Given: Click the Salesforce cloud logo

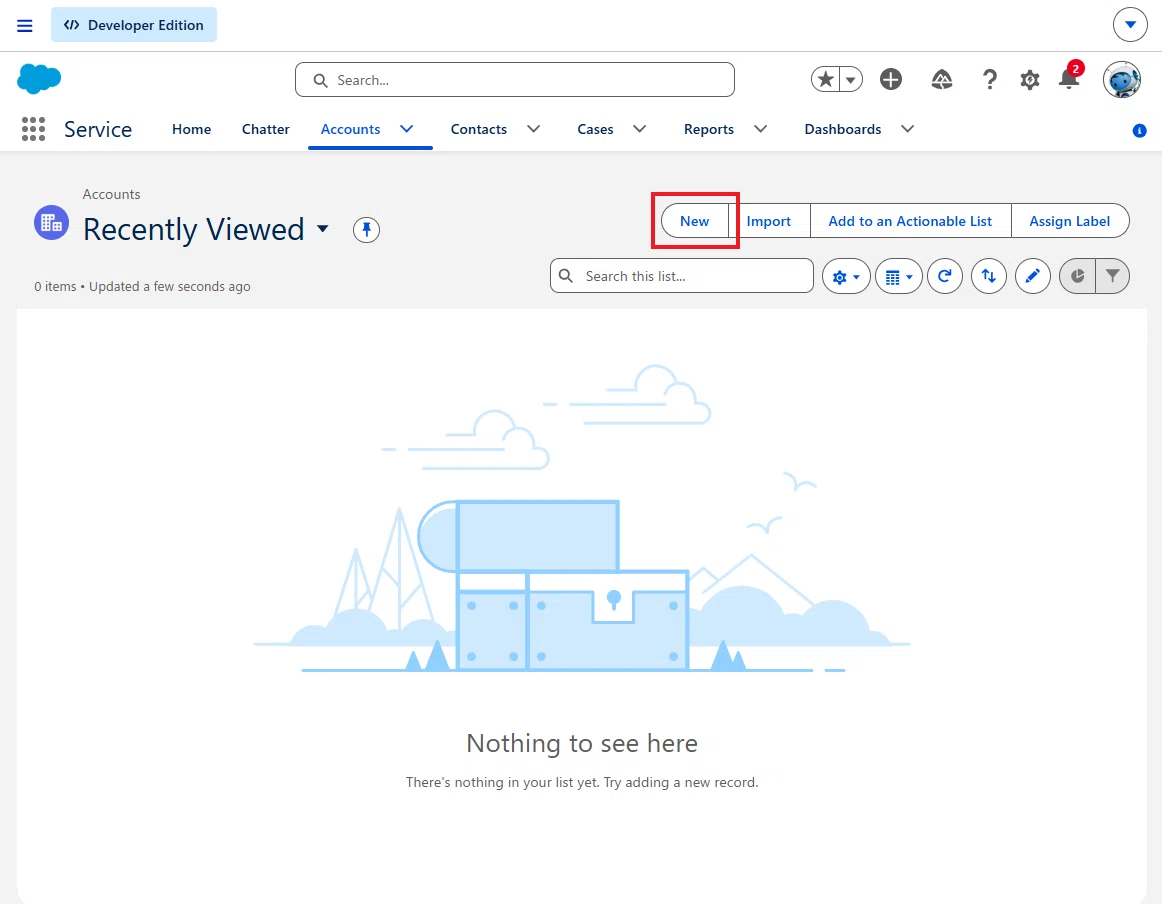Looking at the screenshot, I should click(x=39, y=79).
